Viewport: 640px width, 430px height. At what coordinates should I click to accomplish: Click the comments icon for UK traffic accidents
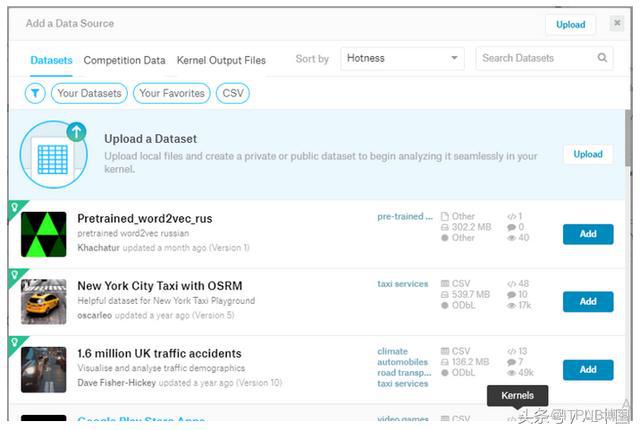[x=511, y=362]
